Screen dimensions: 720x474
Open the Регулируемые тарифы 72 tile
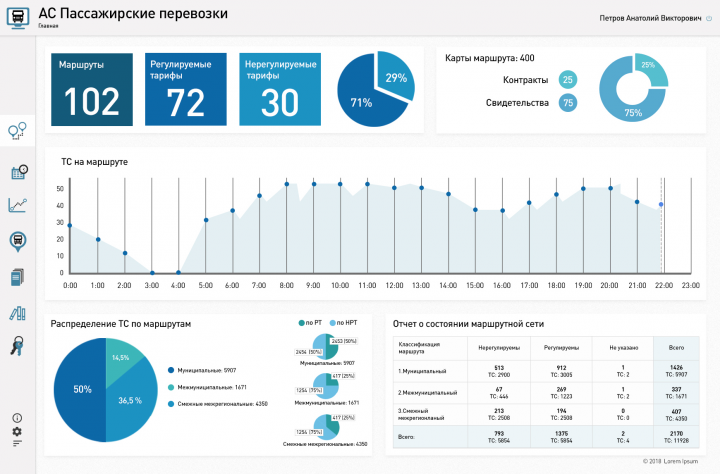[186, 90]
